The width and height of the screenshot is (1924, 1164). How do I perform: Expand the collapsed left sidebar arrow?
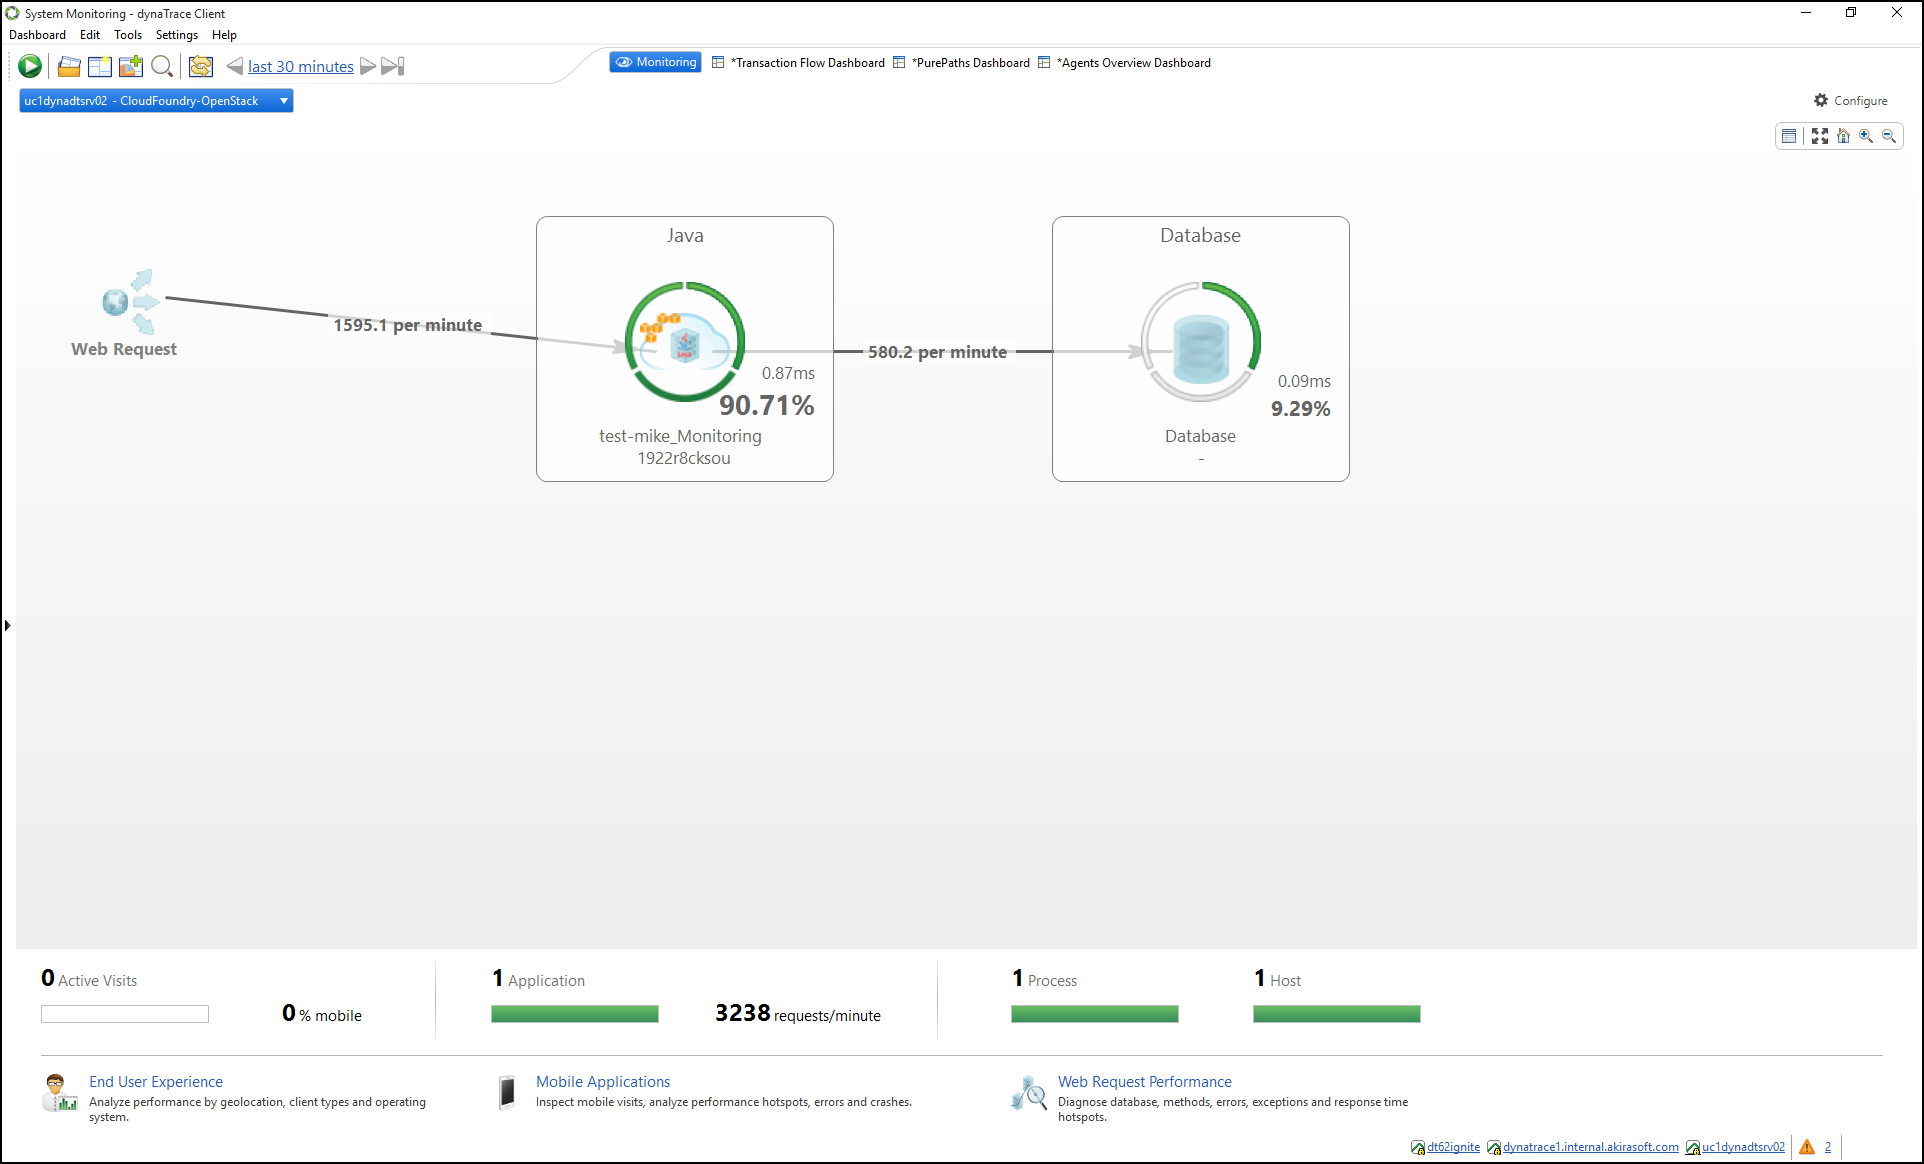tap(7, 625)
